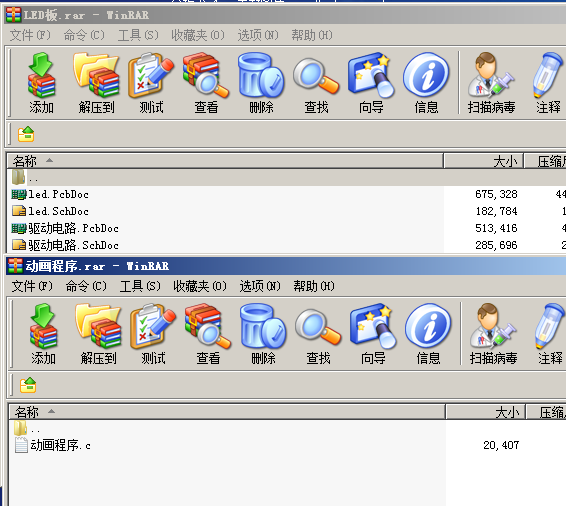Click size value 182,784
566x506 pixels.
click(496, 211)
